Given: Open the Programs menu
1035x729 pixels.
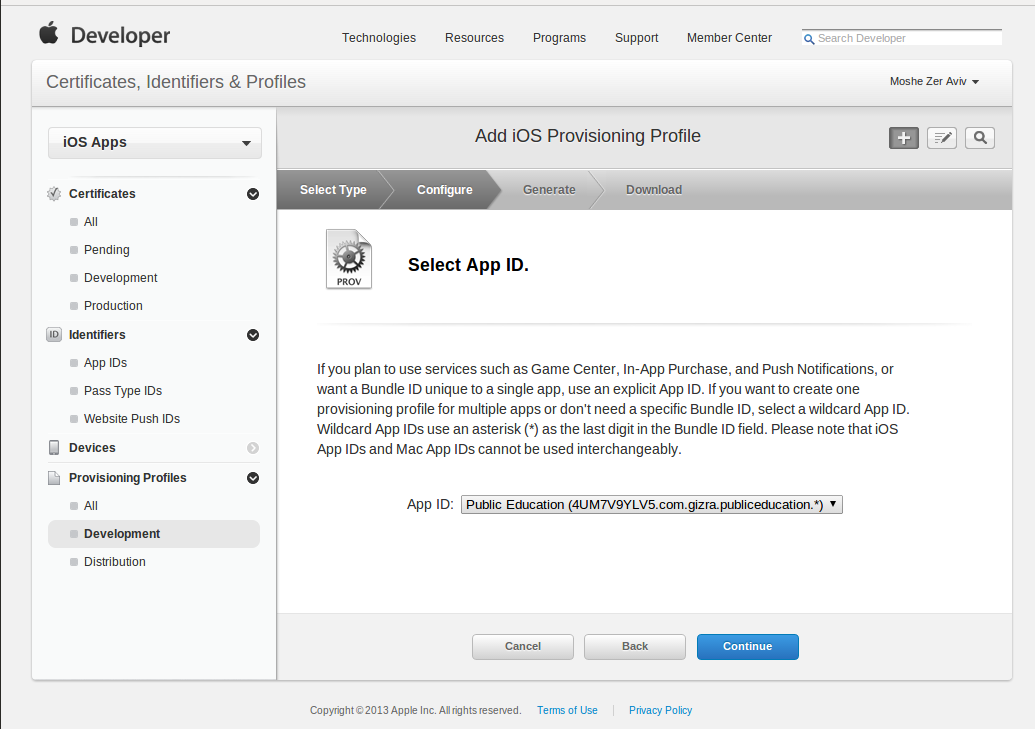Looking at the screenshot, I should 560,38.
